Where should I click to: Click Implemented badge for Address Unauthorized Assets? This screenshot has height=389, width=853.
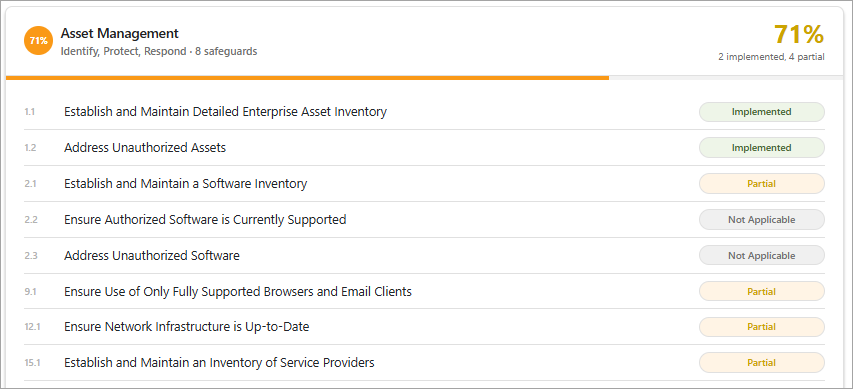(x=762, y=148)
